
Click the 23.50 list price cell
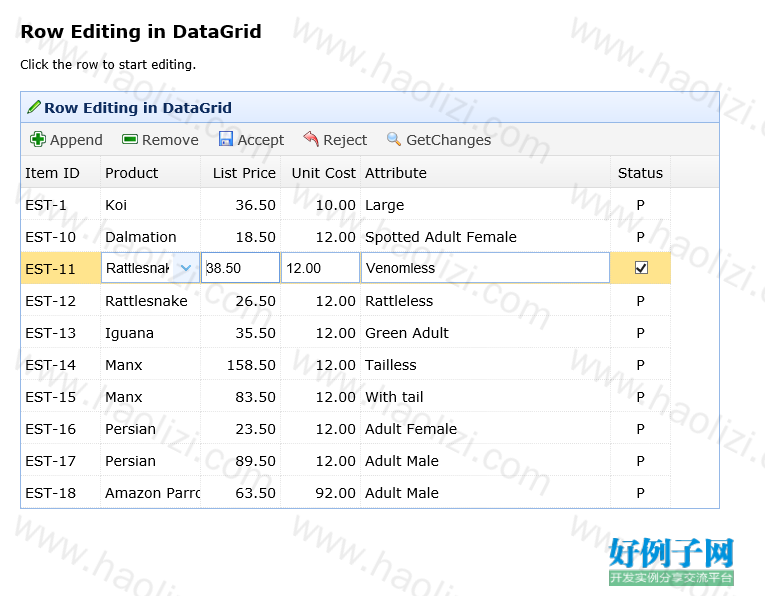click(241, 428)
